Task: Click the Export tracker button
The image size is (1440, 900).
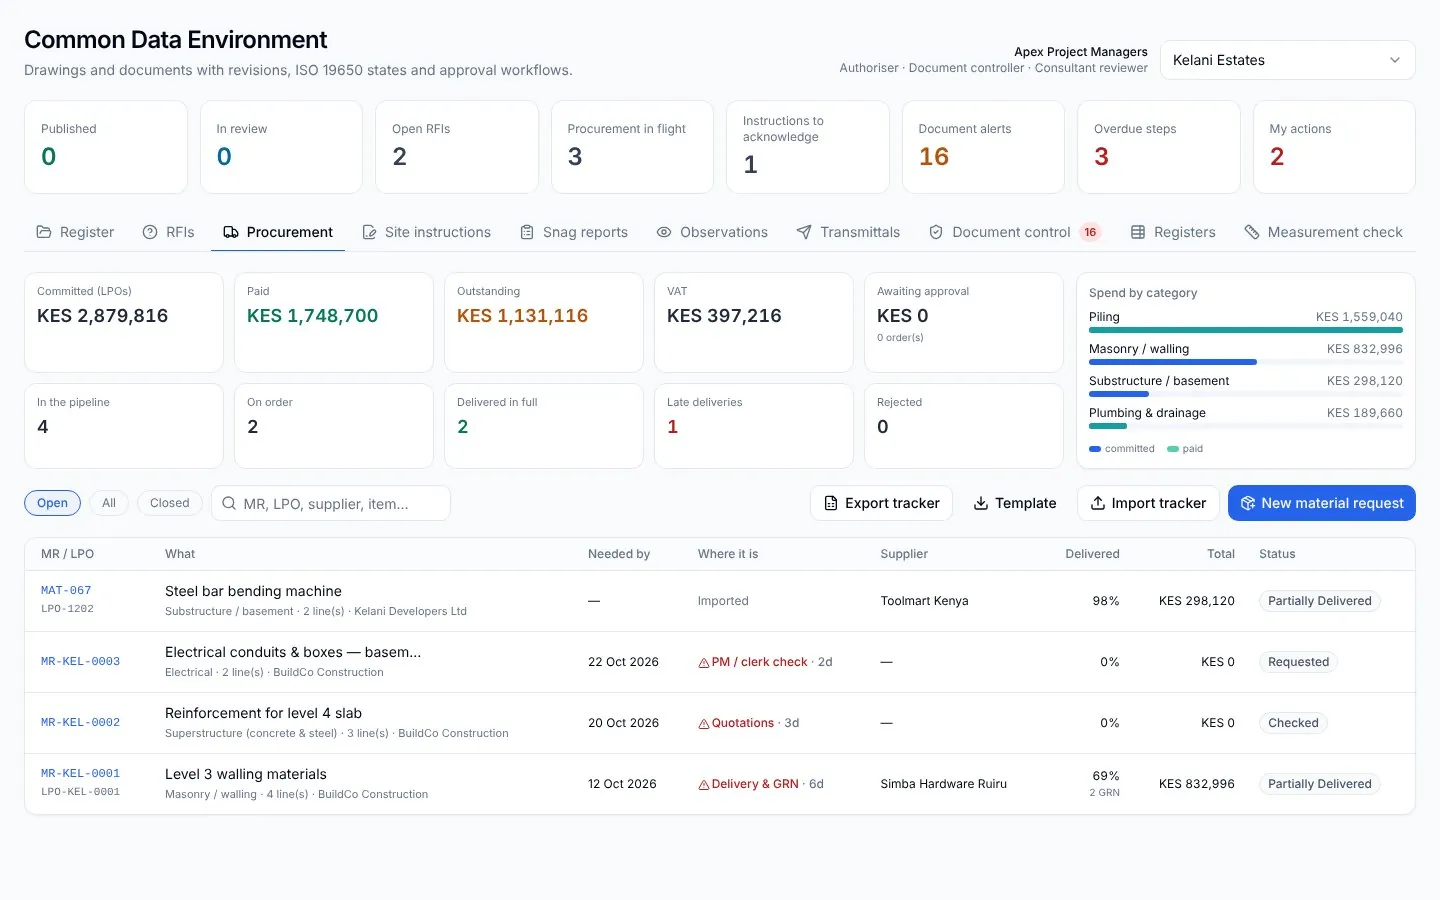Action: (881, 503)
